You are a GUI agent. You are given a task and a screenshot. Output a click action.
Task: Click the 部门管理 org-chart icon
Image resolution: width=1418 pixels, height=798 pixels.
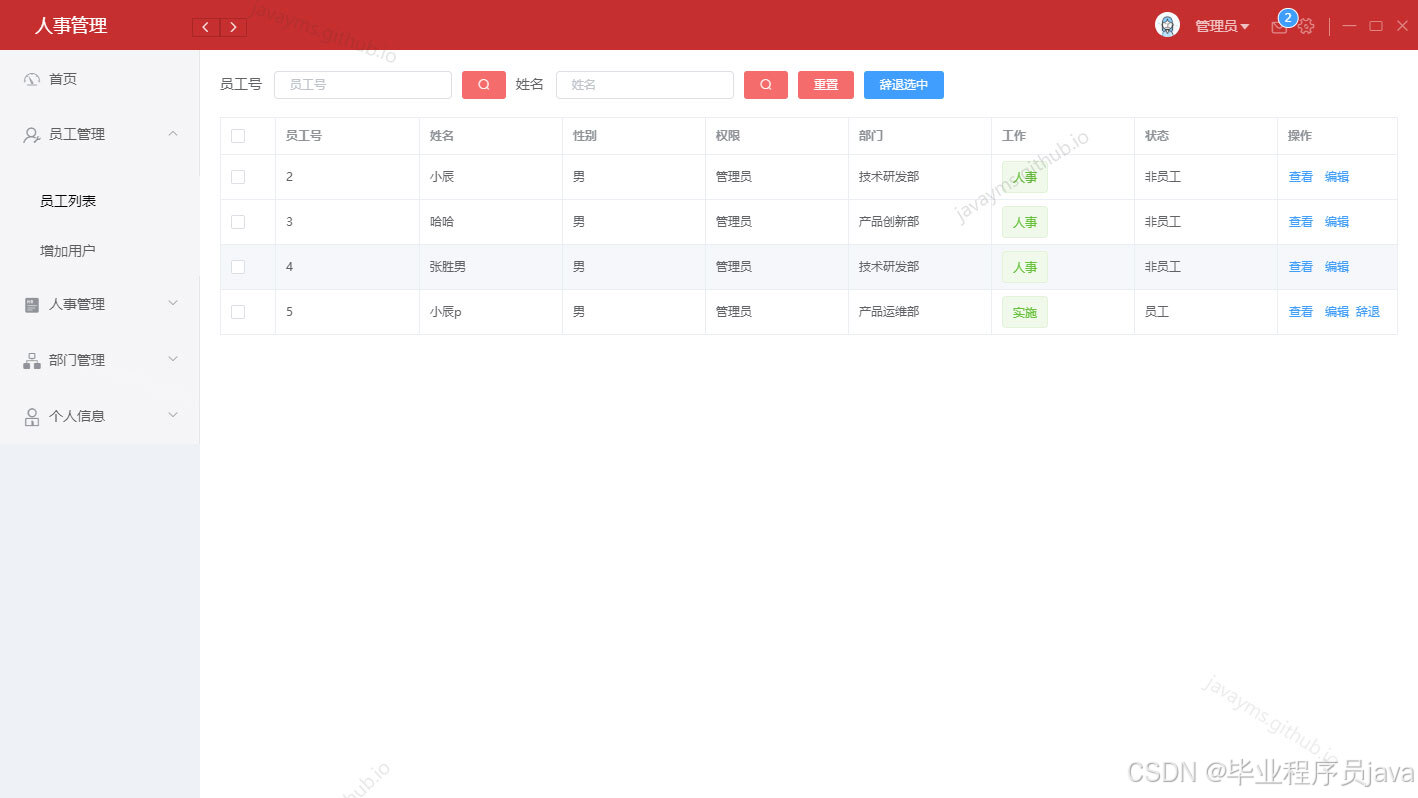32,361
